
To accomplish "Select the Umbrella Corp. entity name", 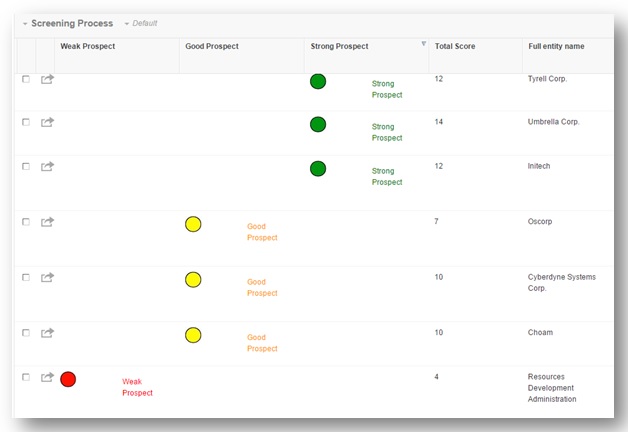I will [x=554, y=122].
